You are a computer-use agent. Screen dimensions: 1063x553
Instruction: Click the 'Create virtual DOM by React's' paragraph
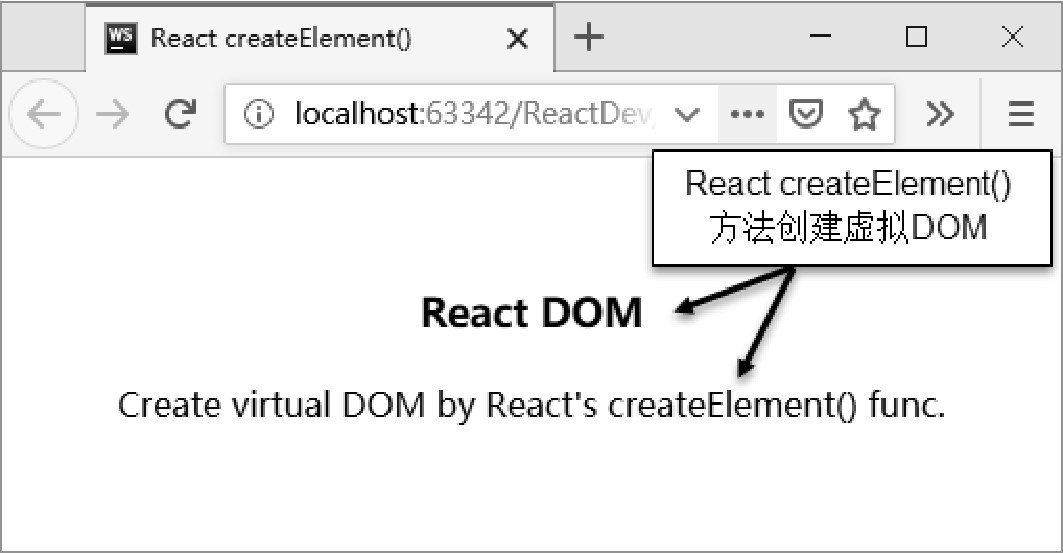pyautogui.click(x=532, y=405)
